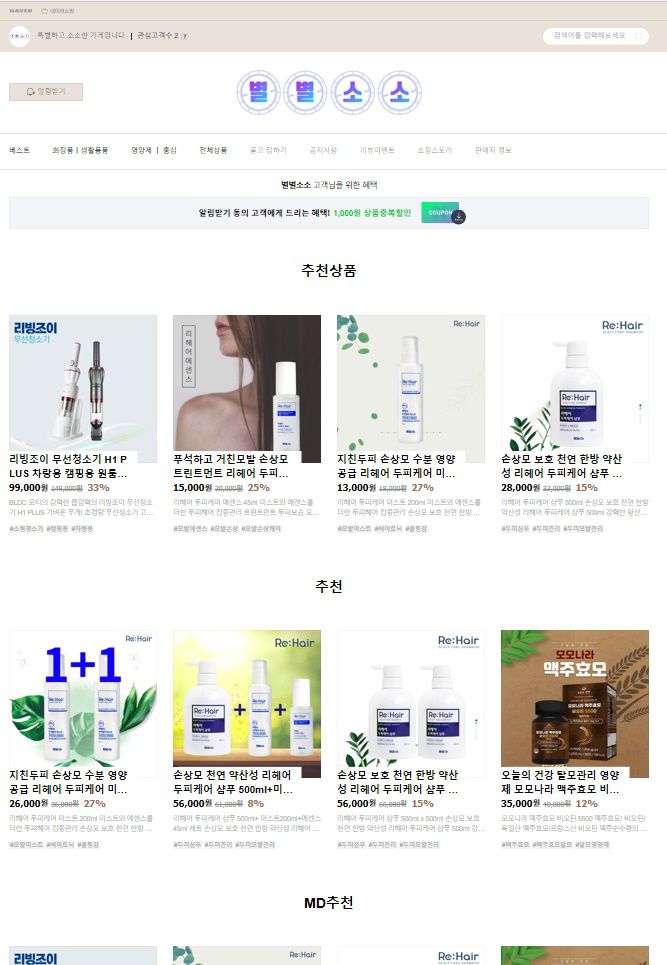
Task: Open the 화장품 | 생활용품 category
Action: [81, 150]
